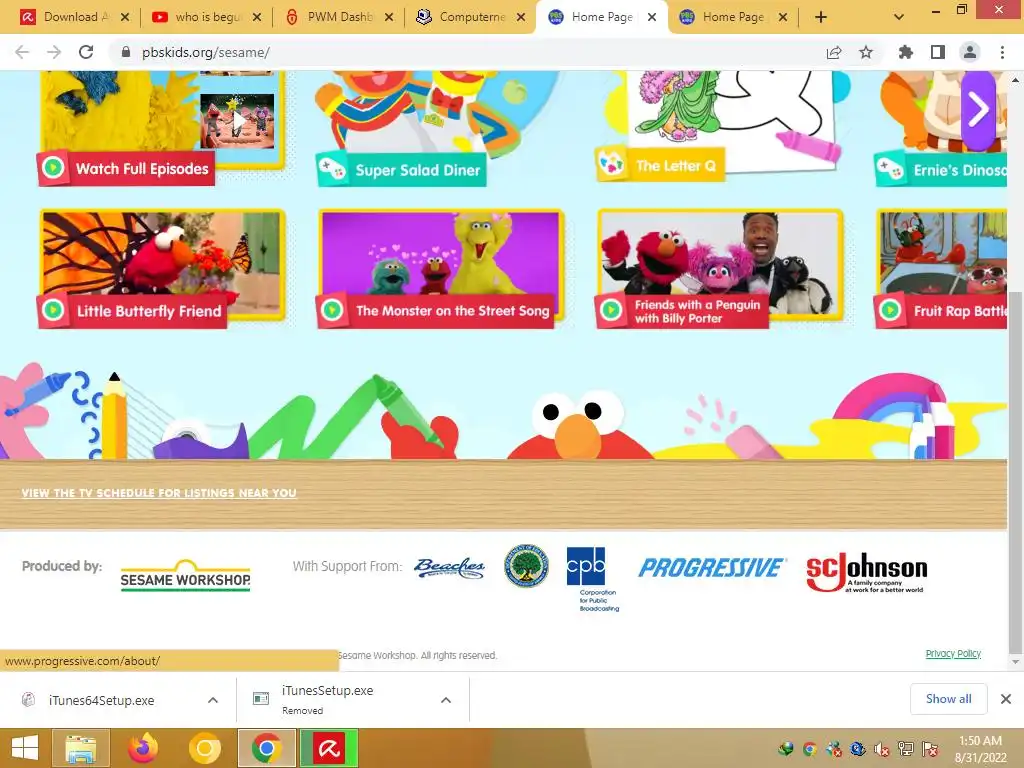Screen dimensions: 1024x768
Task: Click the purple next carousel arrow
Action: coord(978,110)
